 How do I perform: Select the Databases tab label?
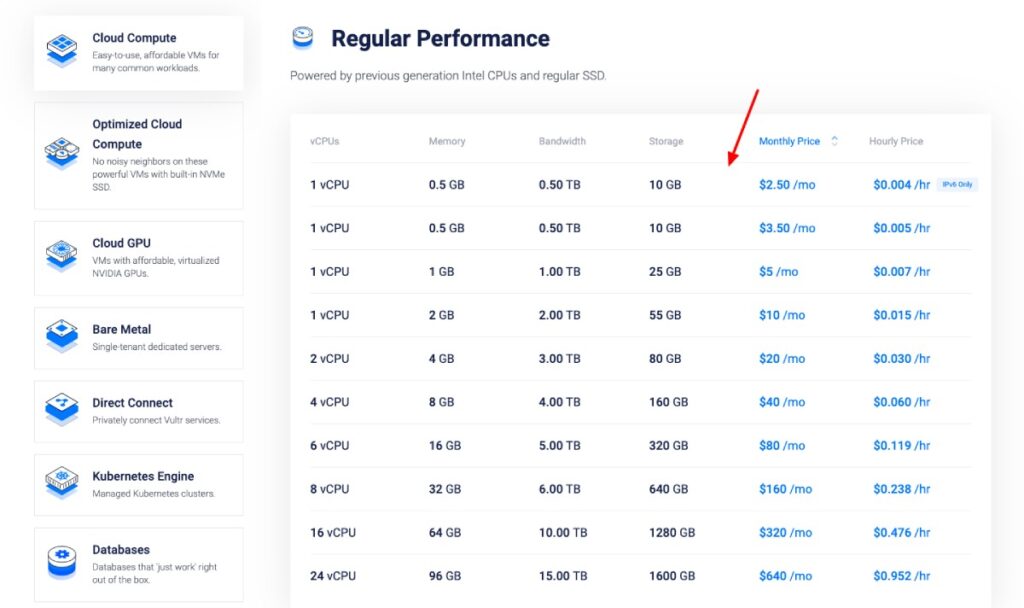(x=121, y=550)
